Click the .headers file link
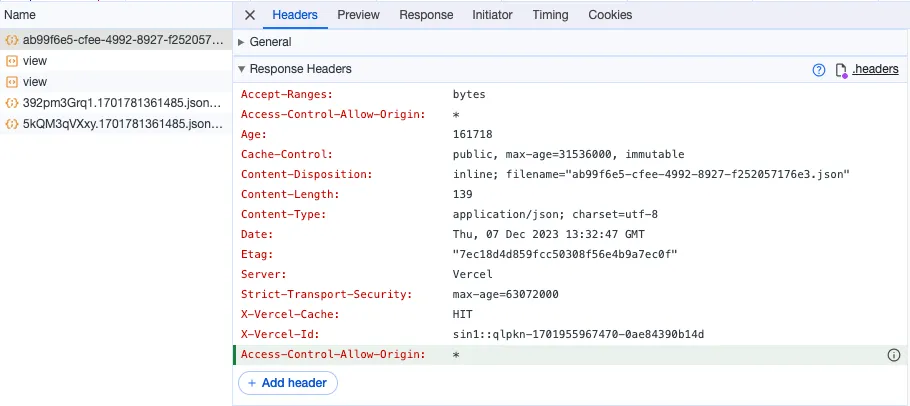 875,70
